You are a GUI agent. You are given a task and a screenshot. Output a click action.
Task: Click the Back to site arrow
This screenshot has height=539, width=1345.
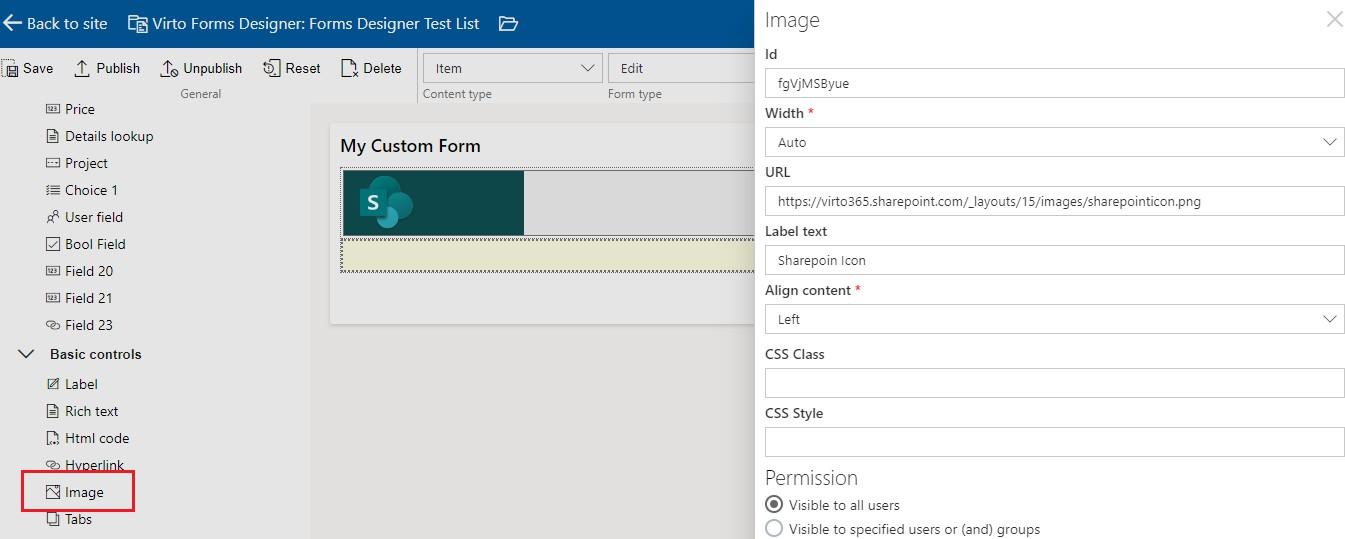12,23
